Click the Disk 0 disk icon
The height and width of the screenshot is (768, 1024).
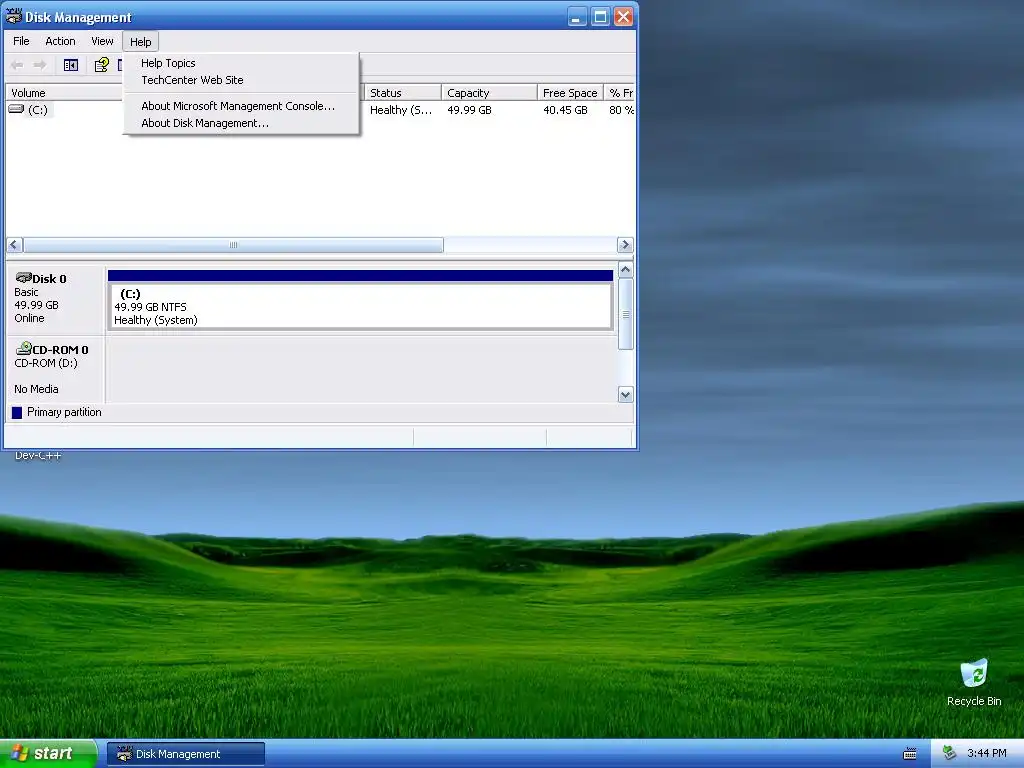(24, 278)
